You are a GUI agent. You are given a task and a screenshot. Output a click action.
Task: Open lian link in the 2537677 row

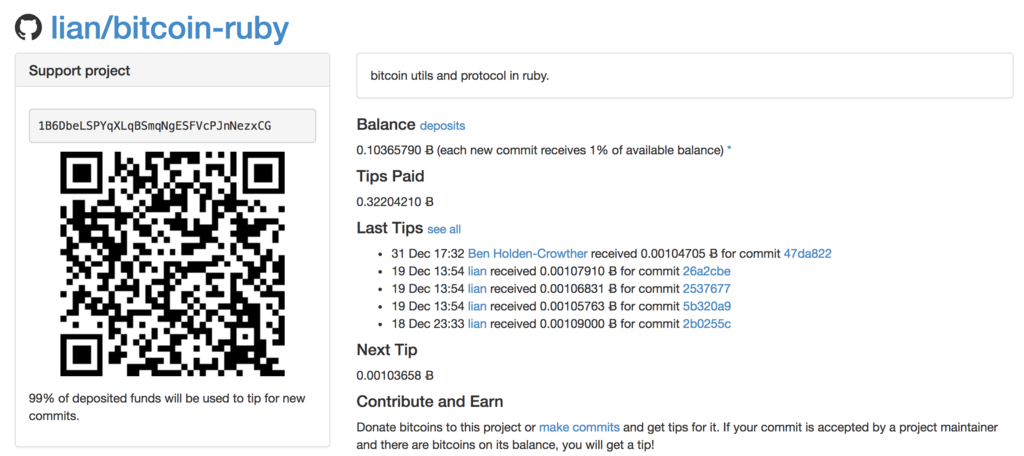pos(477,289)
